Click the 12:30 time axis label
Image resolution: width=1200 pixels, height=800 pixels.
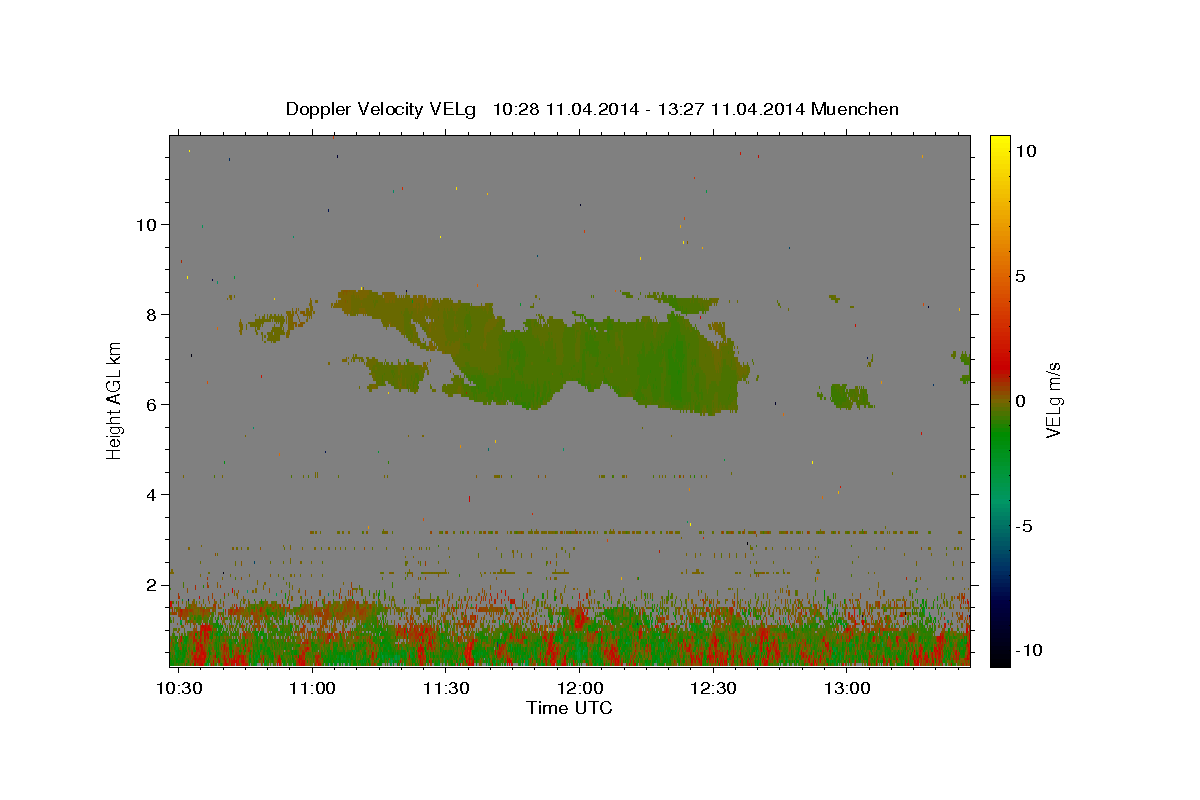(713, 689)
